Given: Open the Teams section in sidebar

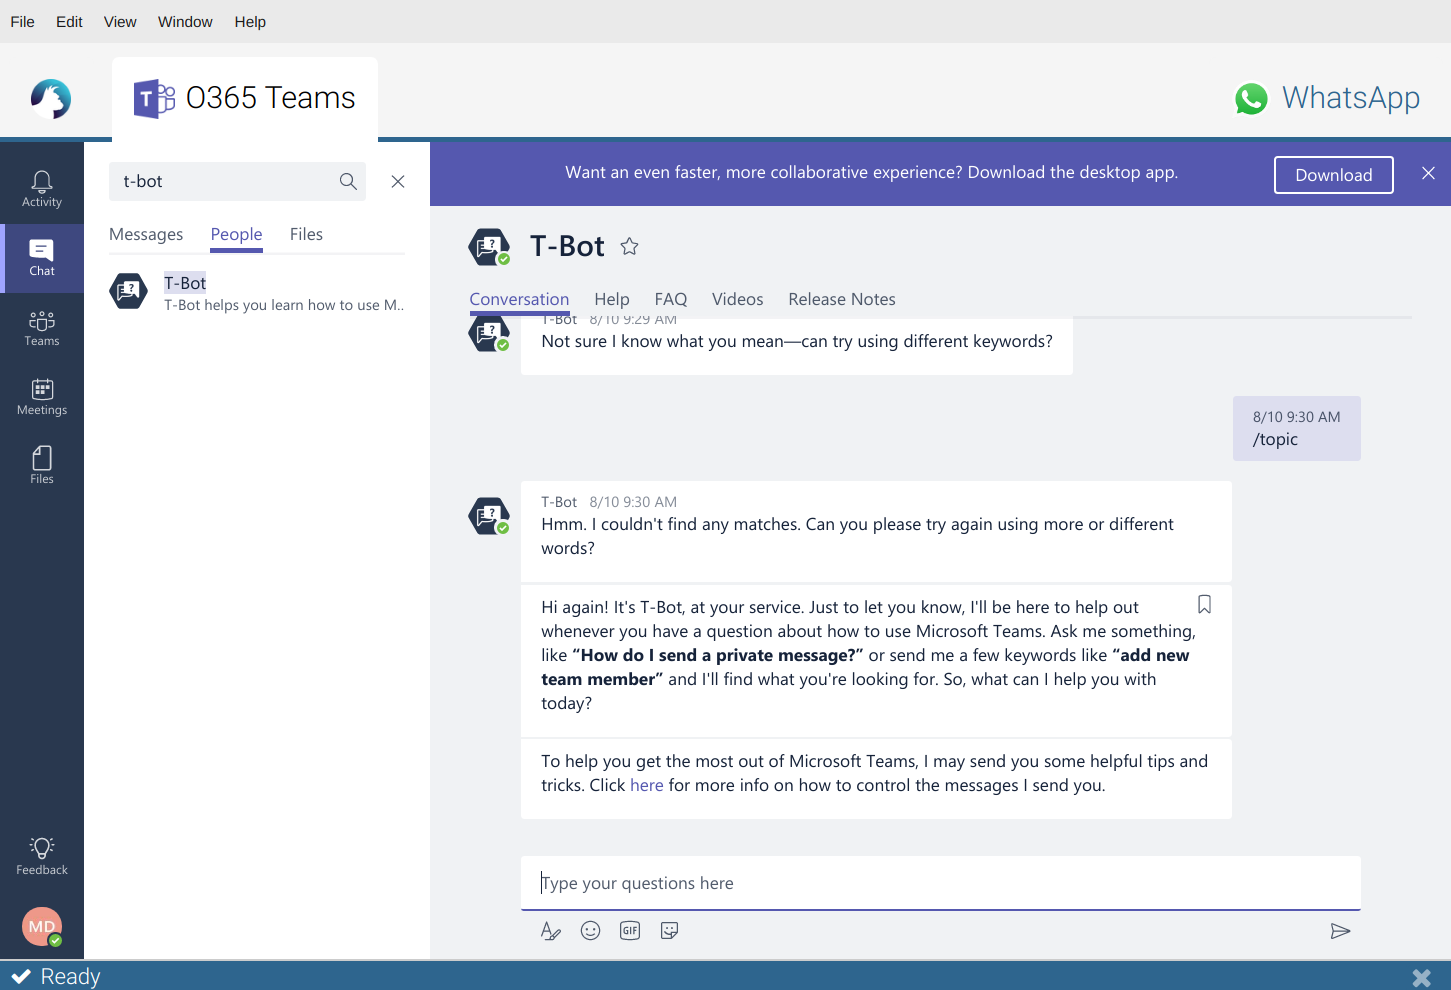Looking at the screenshot, I should pyautogui.click(x=42, y=328).
